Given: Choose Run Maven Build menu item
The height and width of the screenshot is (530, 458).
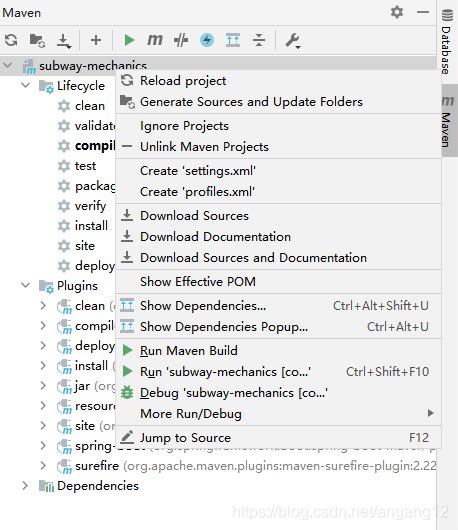Looking at the screenshot, I should (278, 351).
